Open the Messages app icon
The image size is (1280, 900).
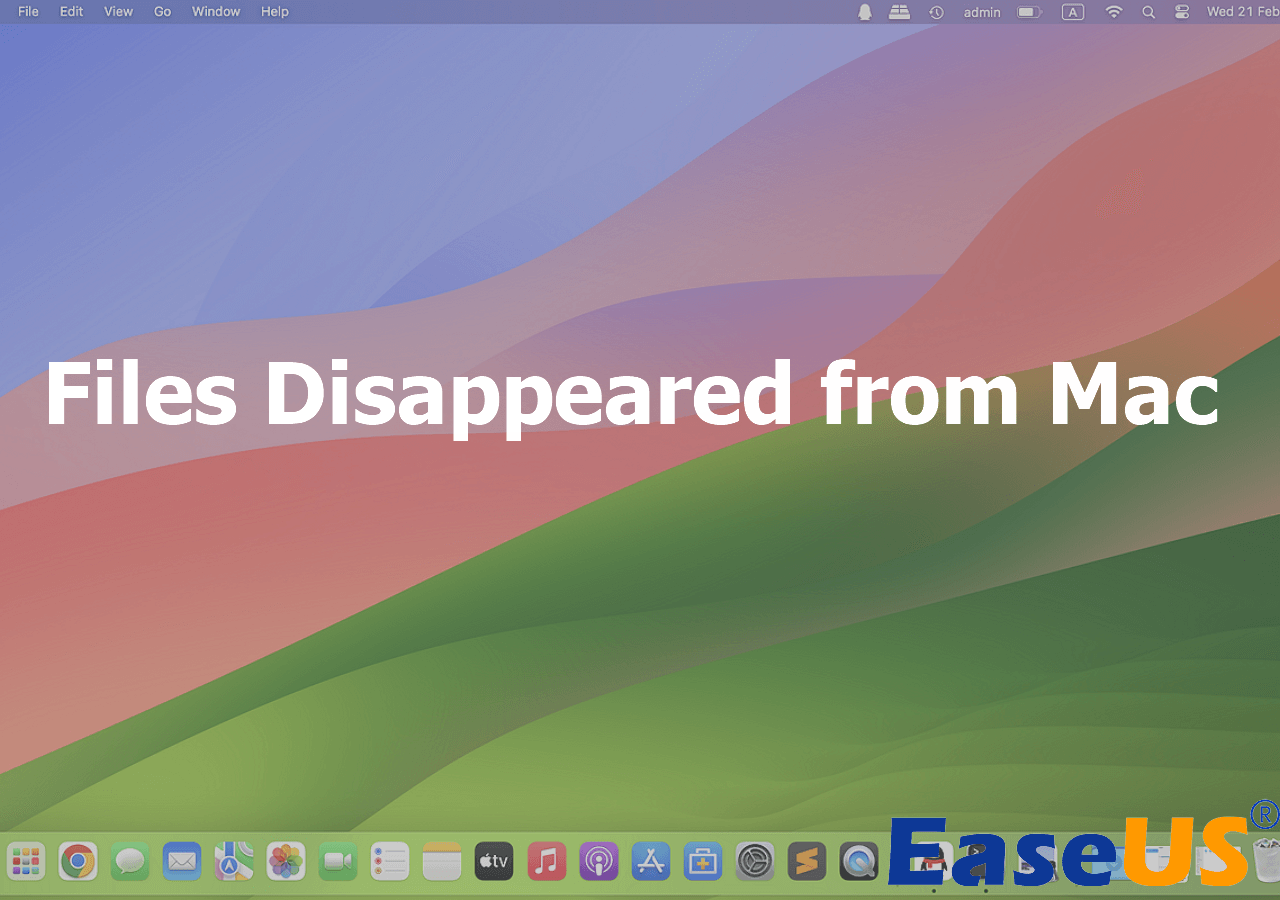click(130, 861)
